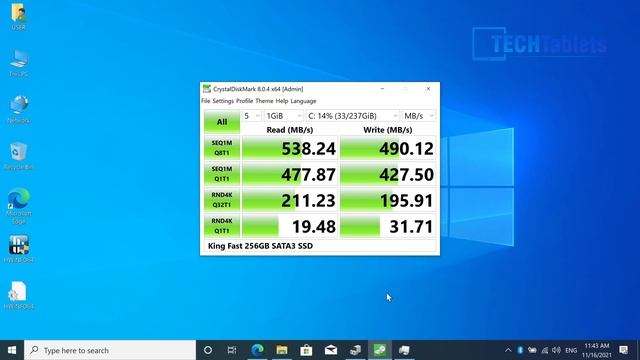Open Cortana from the taskbar
This screenshot has height=360, width=640.
click(x=208, y=350)
